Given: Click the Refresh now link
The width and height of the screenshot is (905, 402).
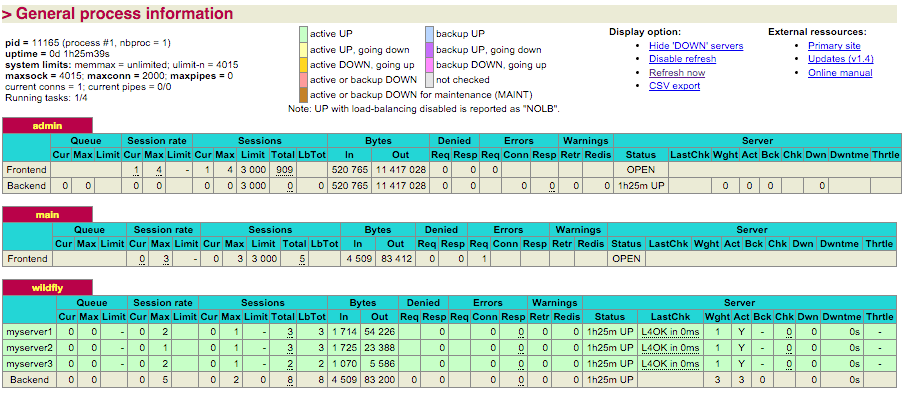Looking at the screenshot, I should (x=676, y=73).
